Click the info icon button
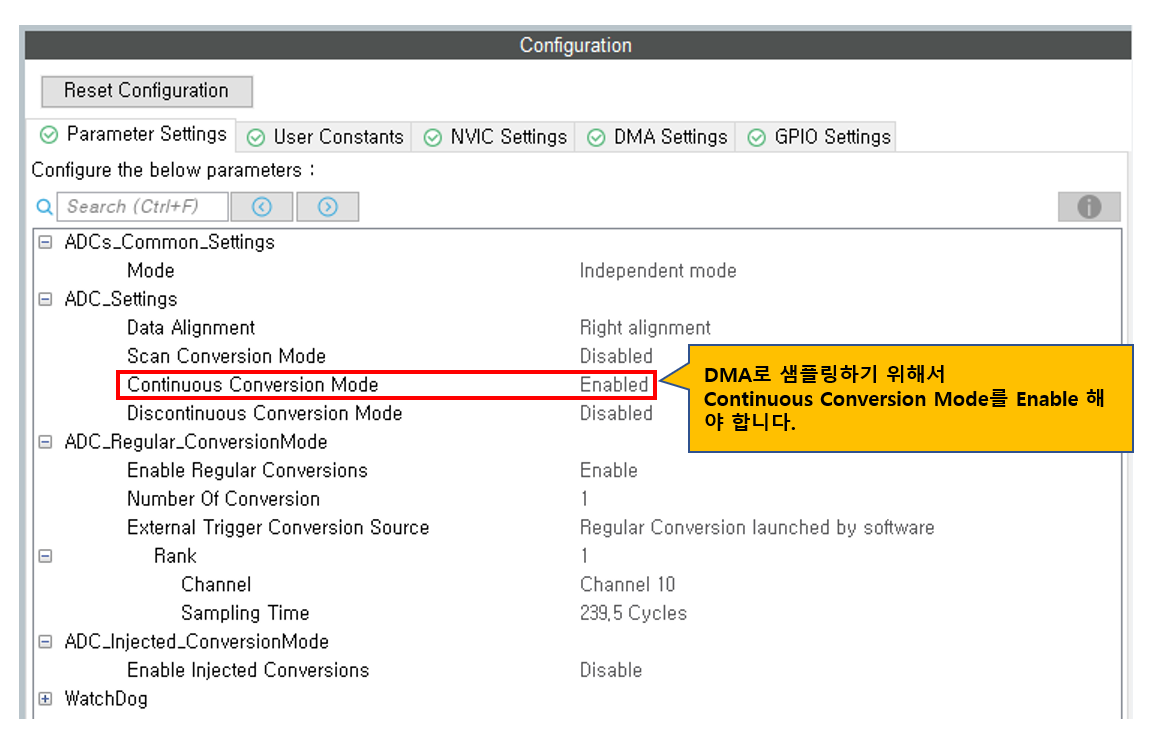The image size is (1159, 742). [x=1089, y=207]
